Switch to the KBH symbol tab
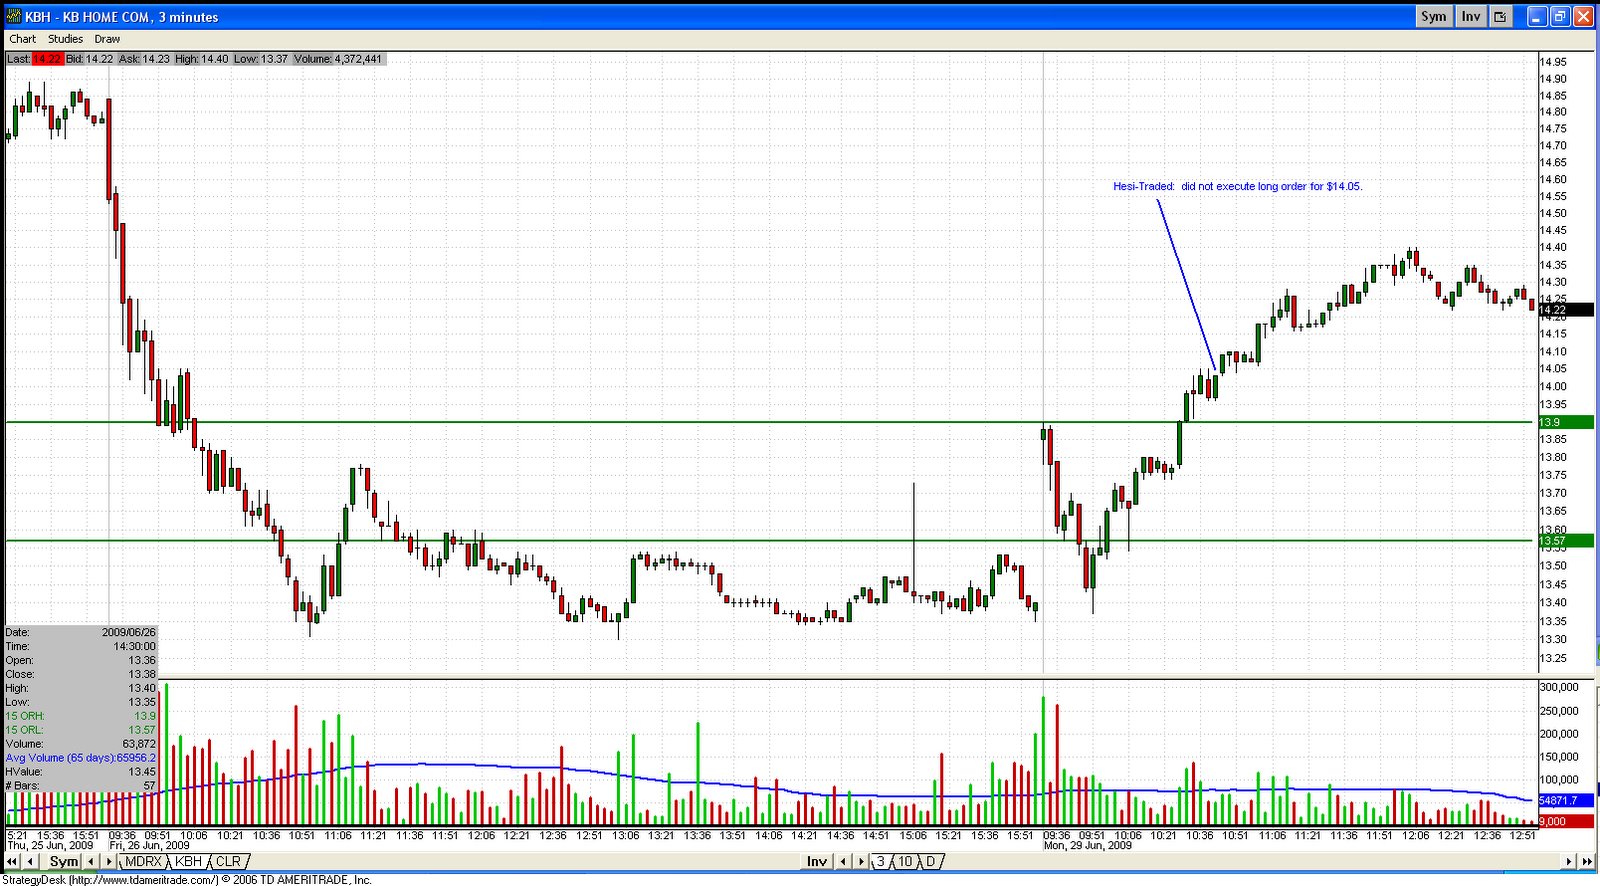The image size is (1600, 886). pyautogui.click(x=188, y=861)
